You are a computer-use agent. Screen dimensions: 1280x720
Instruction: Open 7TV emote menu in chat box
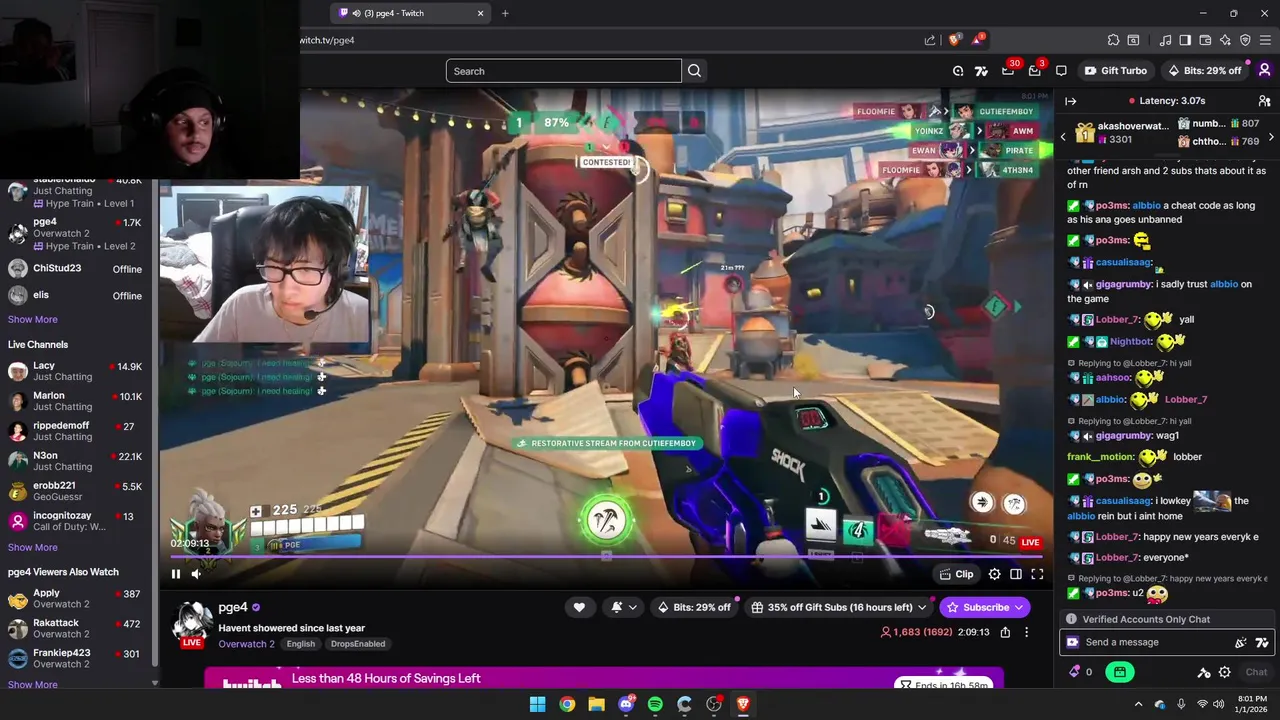1262,643
